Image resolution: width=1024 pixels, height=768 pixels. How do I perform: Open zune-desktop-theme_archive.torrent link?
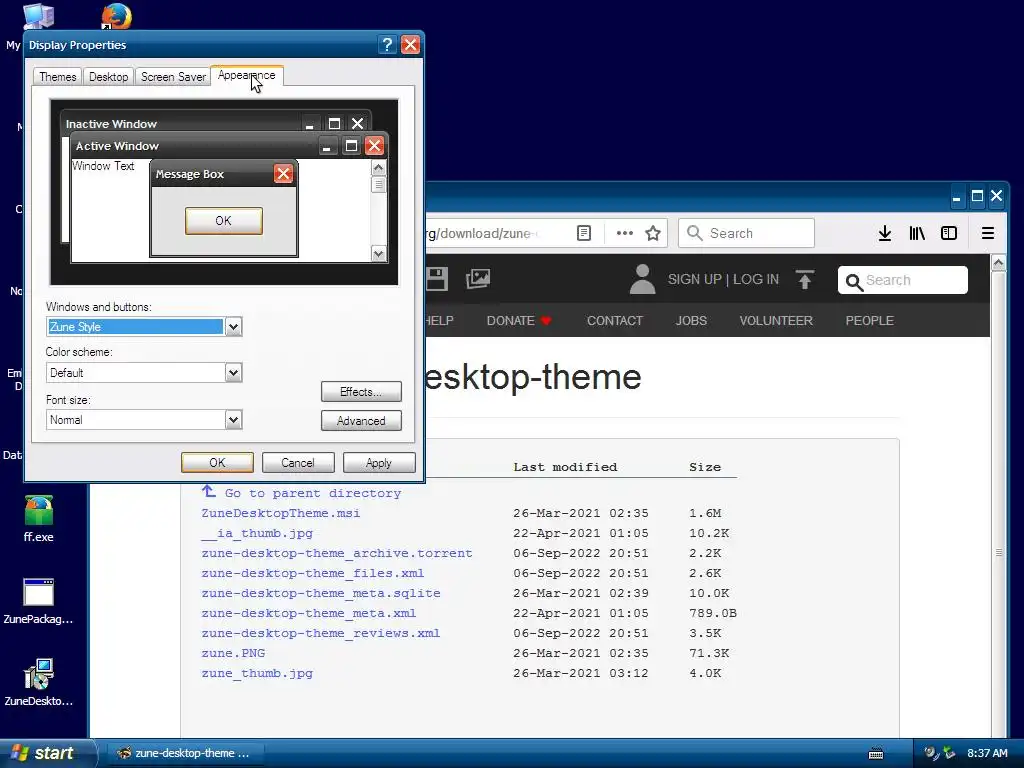pyautogui.click(x=336, y=553)
